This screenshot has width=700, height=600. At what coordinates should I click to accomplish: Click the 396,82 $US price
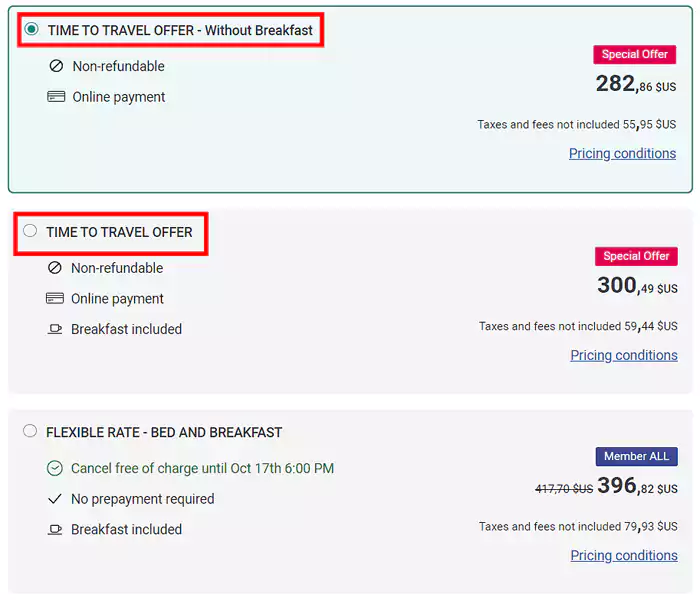[637, 486]
